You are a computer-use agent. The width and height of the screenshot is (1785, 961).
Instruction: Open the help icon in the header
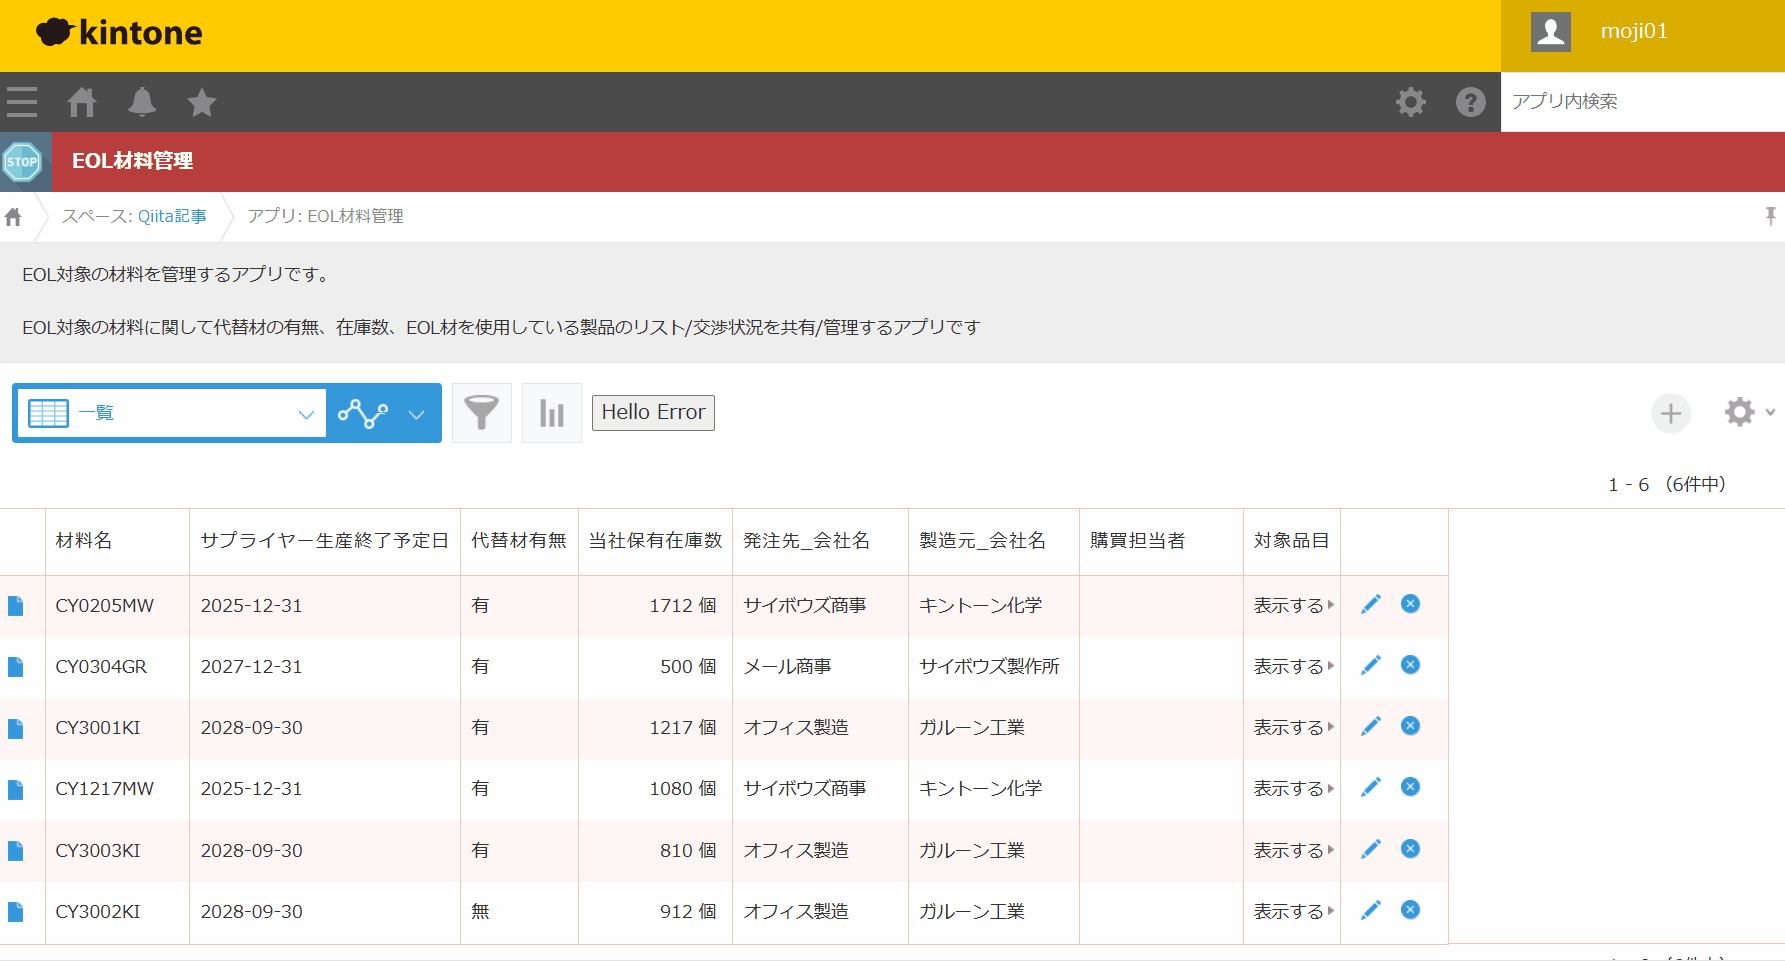click(x=1470, y=101)
